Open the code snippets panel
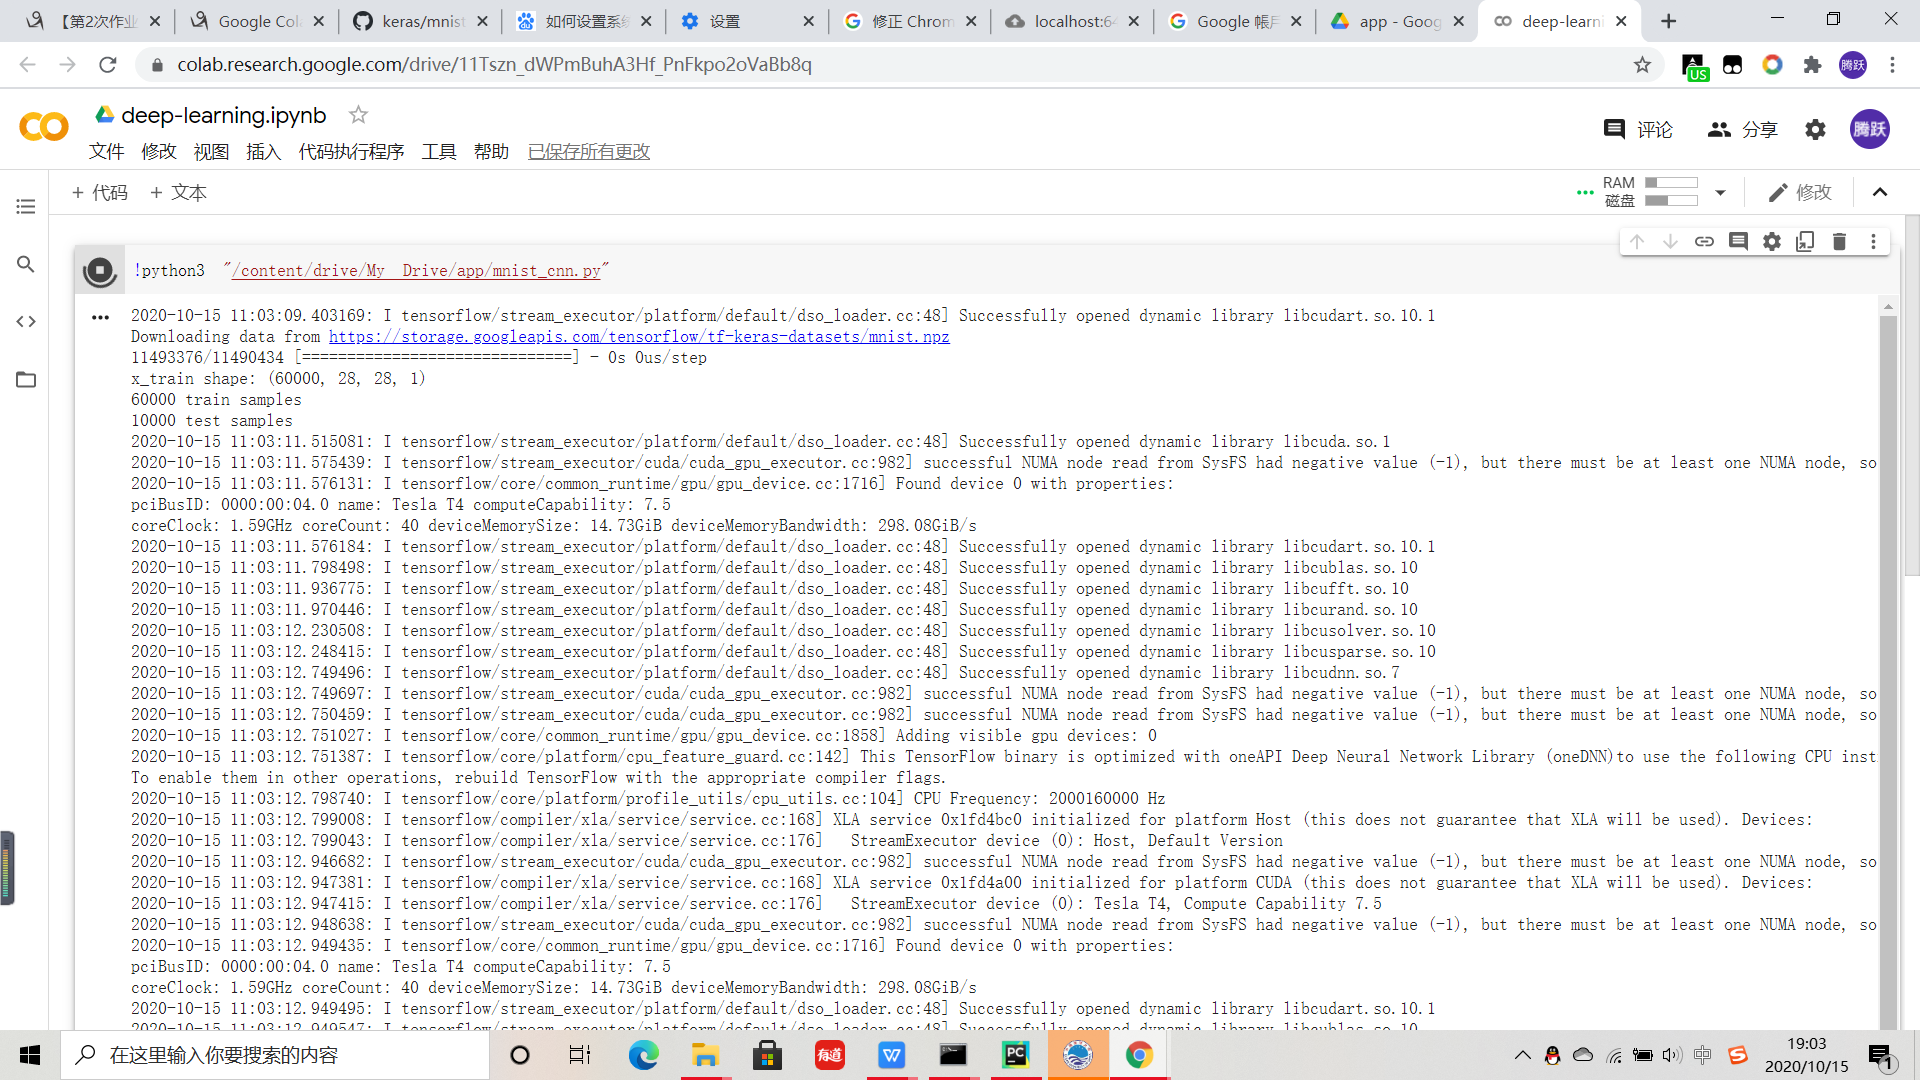 pyautogui.click(x=26, y=321)
